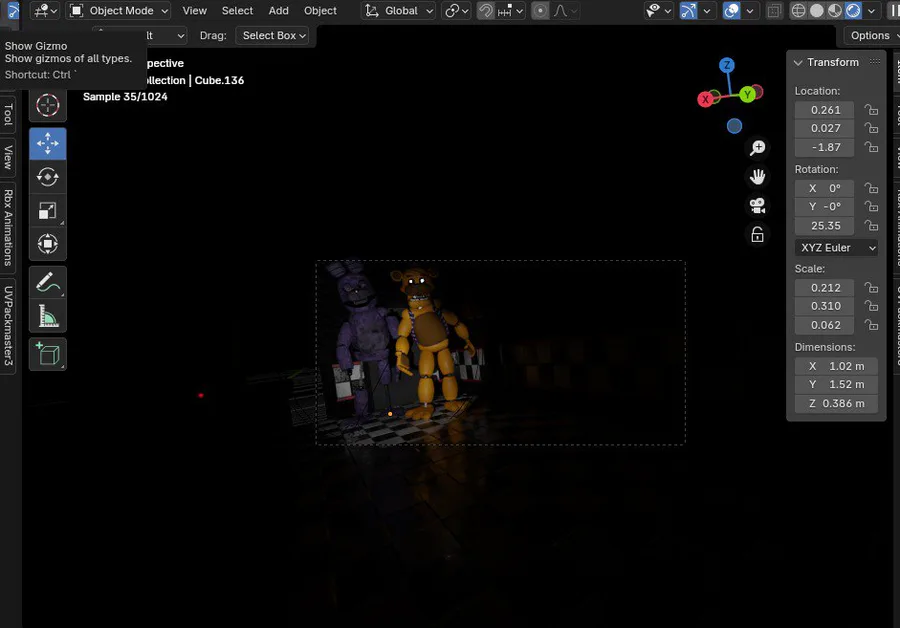900x628 pixels.
Task: Collapse the Transform panel
Action: (798, 63)
